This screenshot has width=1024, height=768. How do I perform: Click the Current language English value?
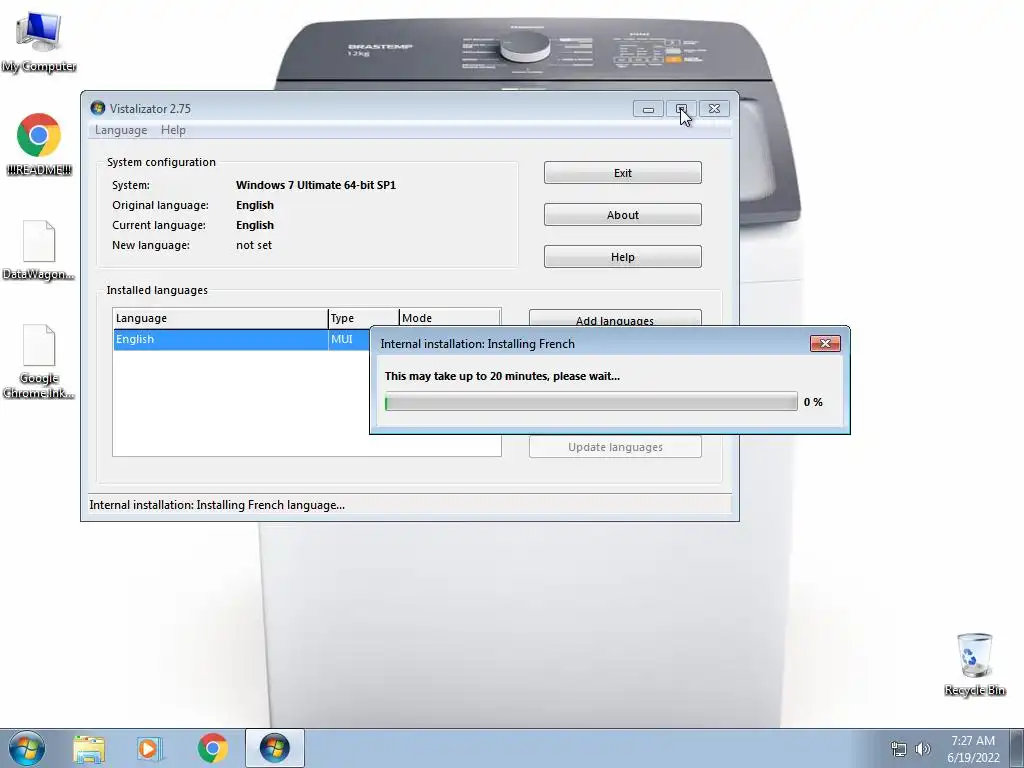coord(255,225)
